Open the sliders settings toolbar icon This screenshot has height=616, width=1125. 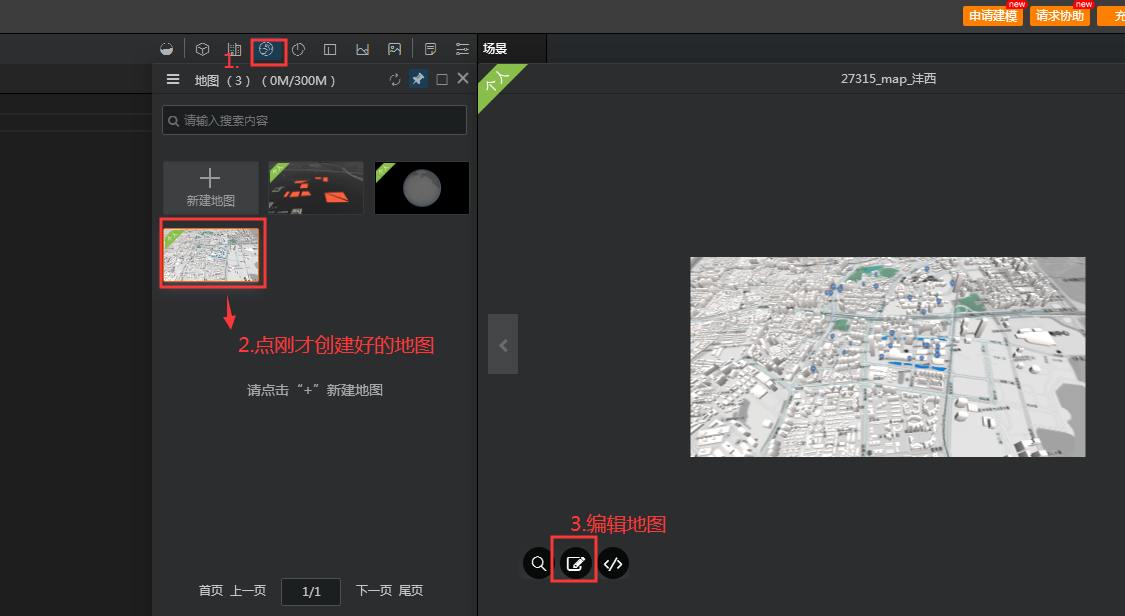[x=462, y=48]
